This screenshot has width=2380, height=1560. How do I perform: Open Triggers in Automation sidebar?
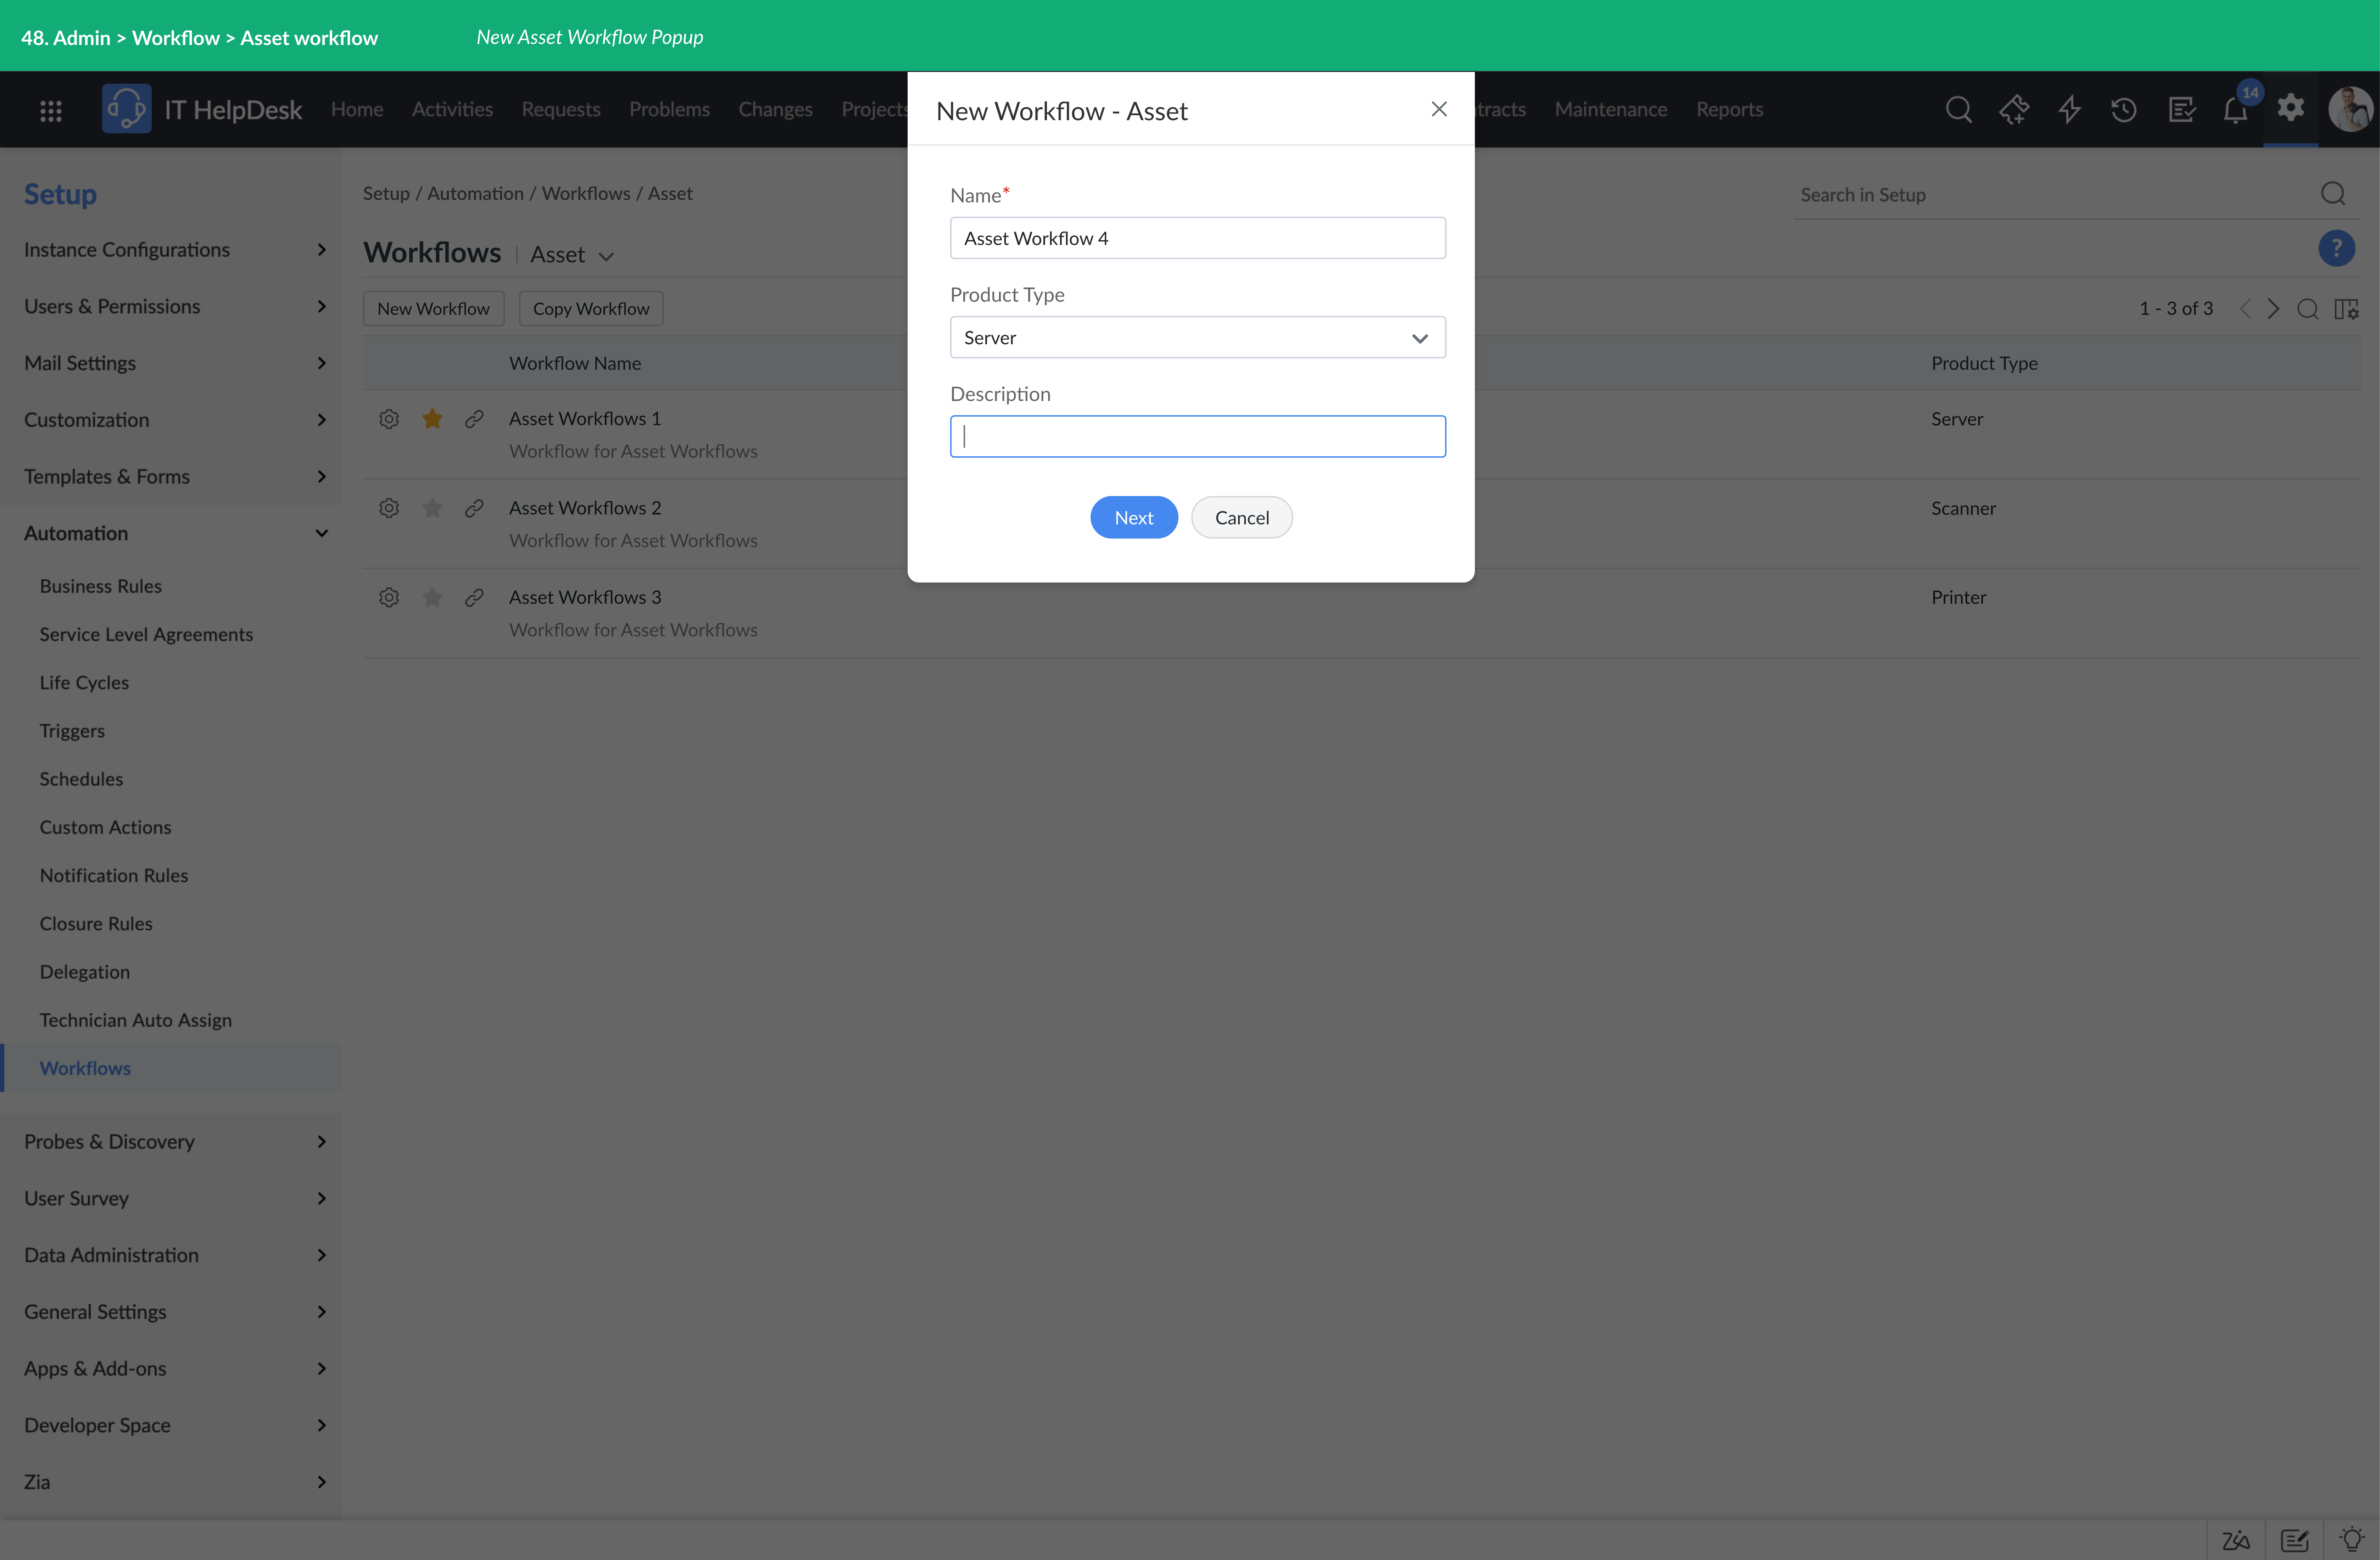72,732
